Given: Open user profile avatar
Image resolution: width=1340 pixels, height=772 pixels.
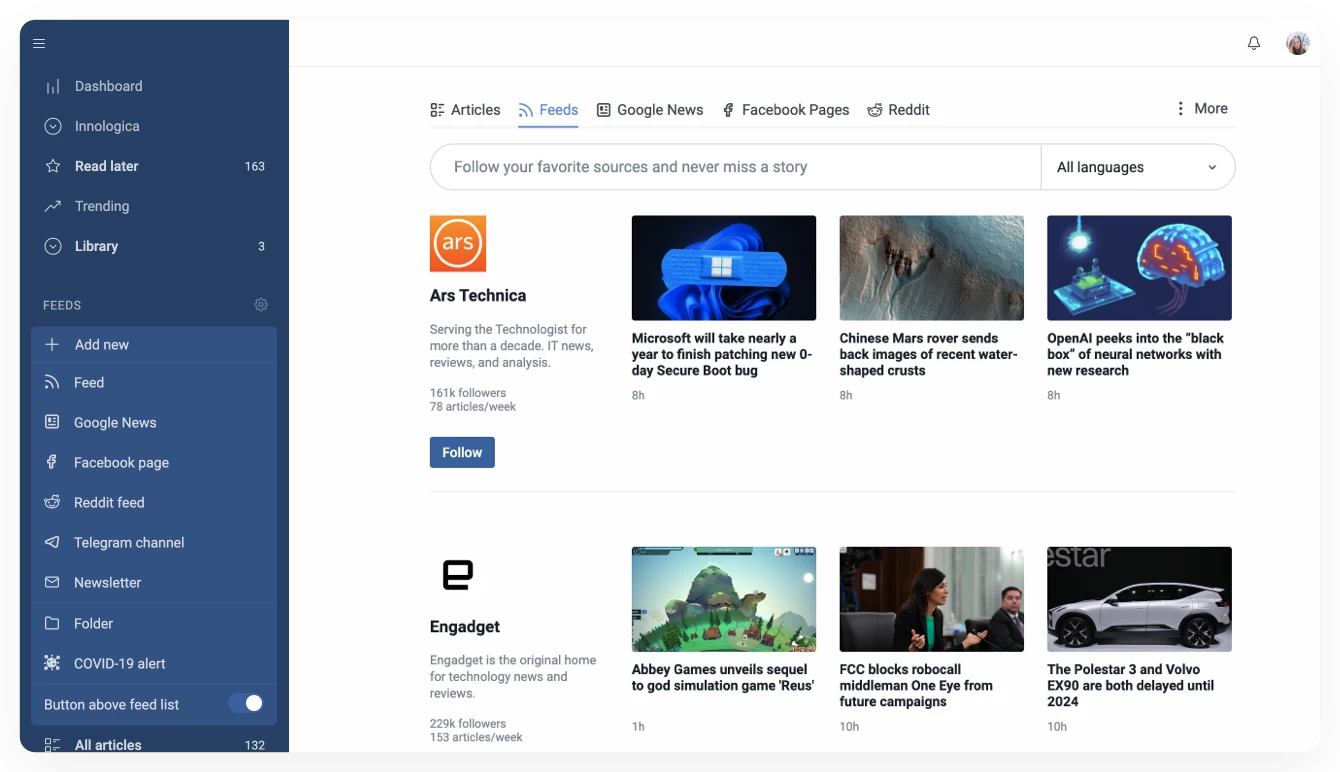Looking at the screenshot, I should (1298, 43).
